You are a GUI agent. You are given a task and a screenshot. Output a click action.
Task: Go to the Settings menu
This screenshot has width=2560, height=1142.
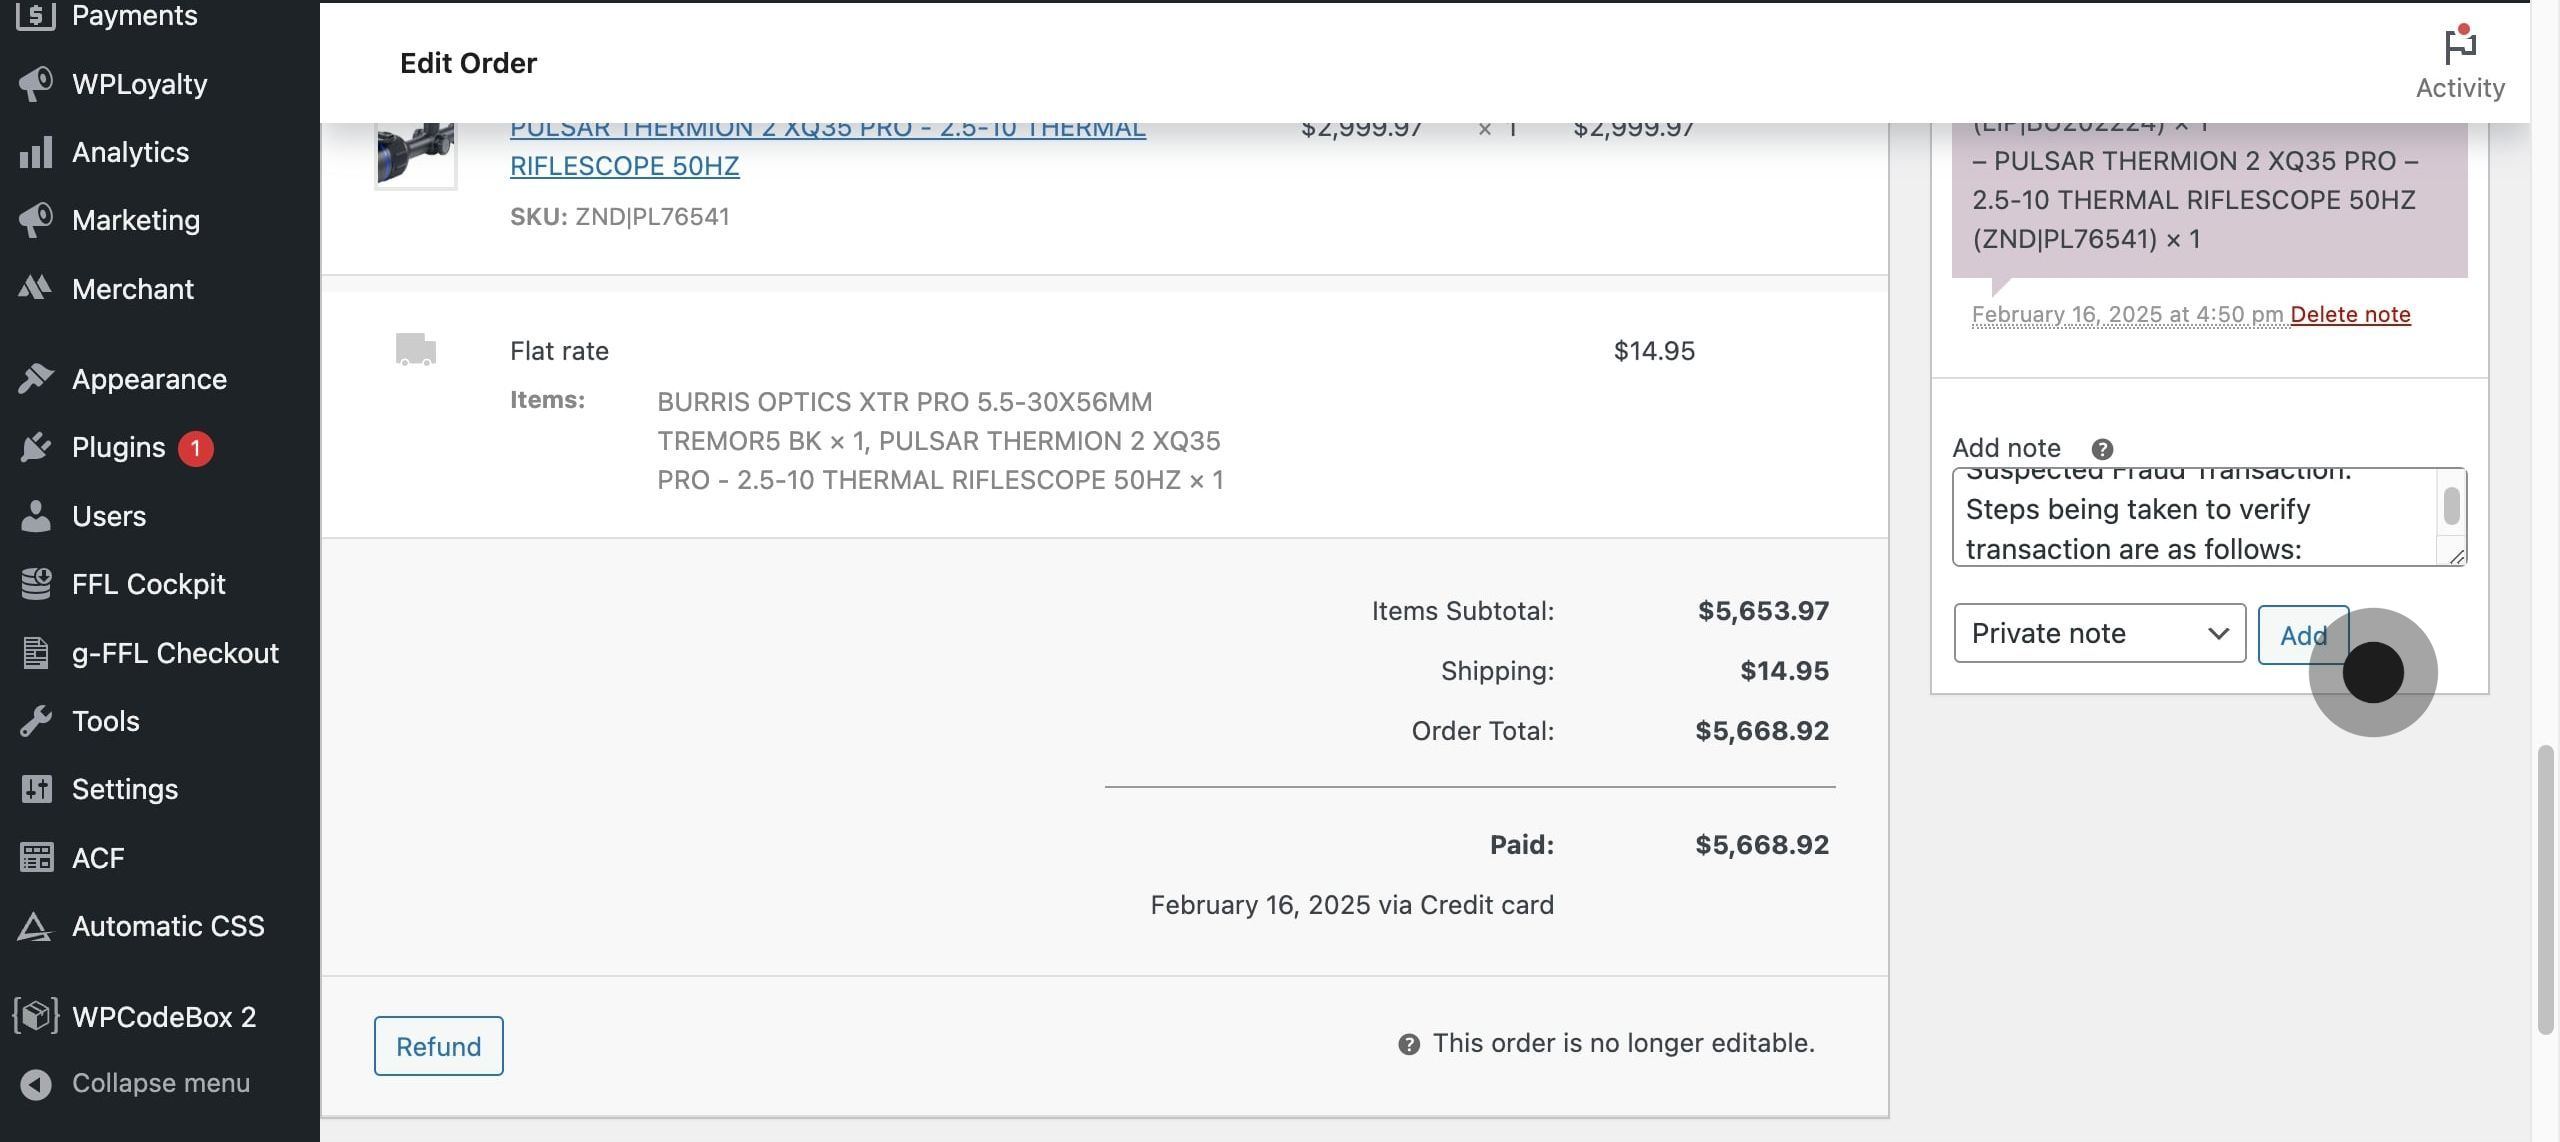(125, 789)
